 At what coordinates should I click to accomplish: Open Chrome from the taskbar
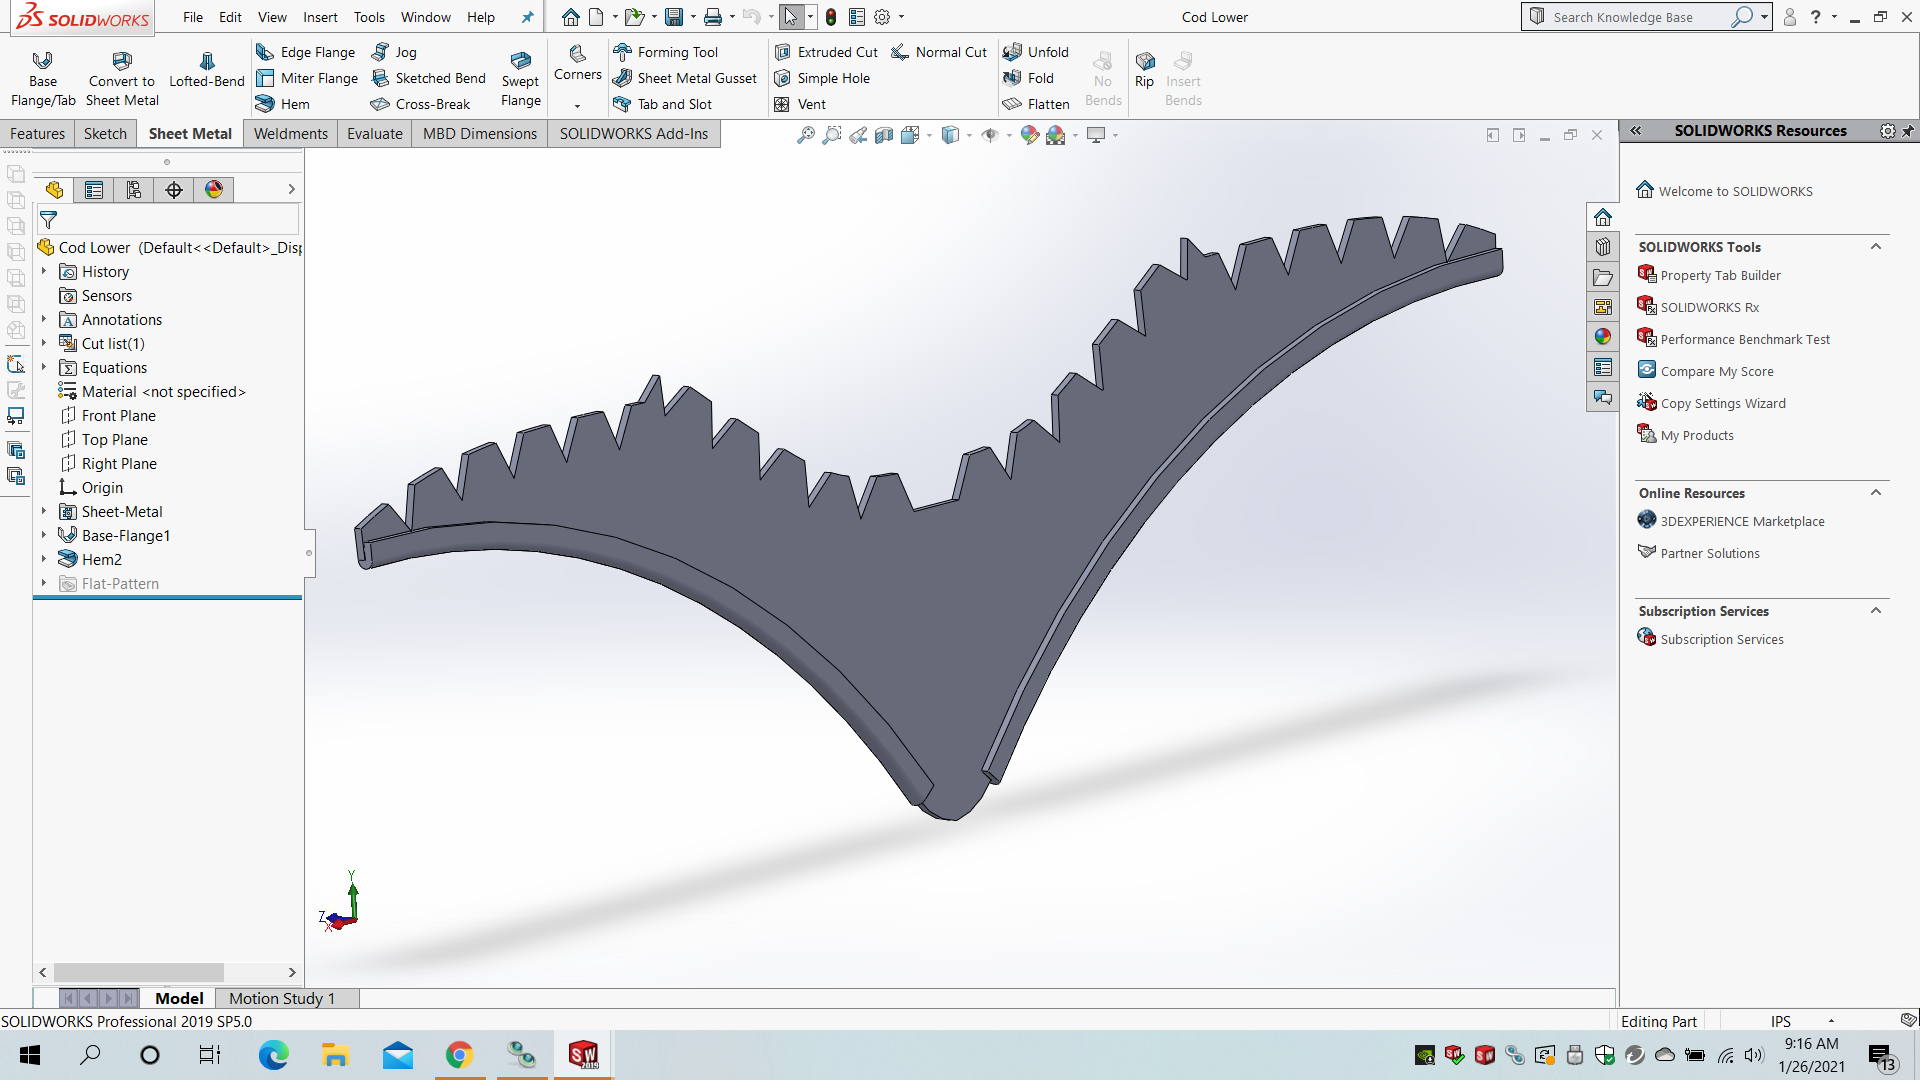pyautogui.click(x=459, y=1055)
